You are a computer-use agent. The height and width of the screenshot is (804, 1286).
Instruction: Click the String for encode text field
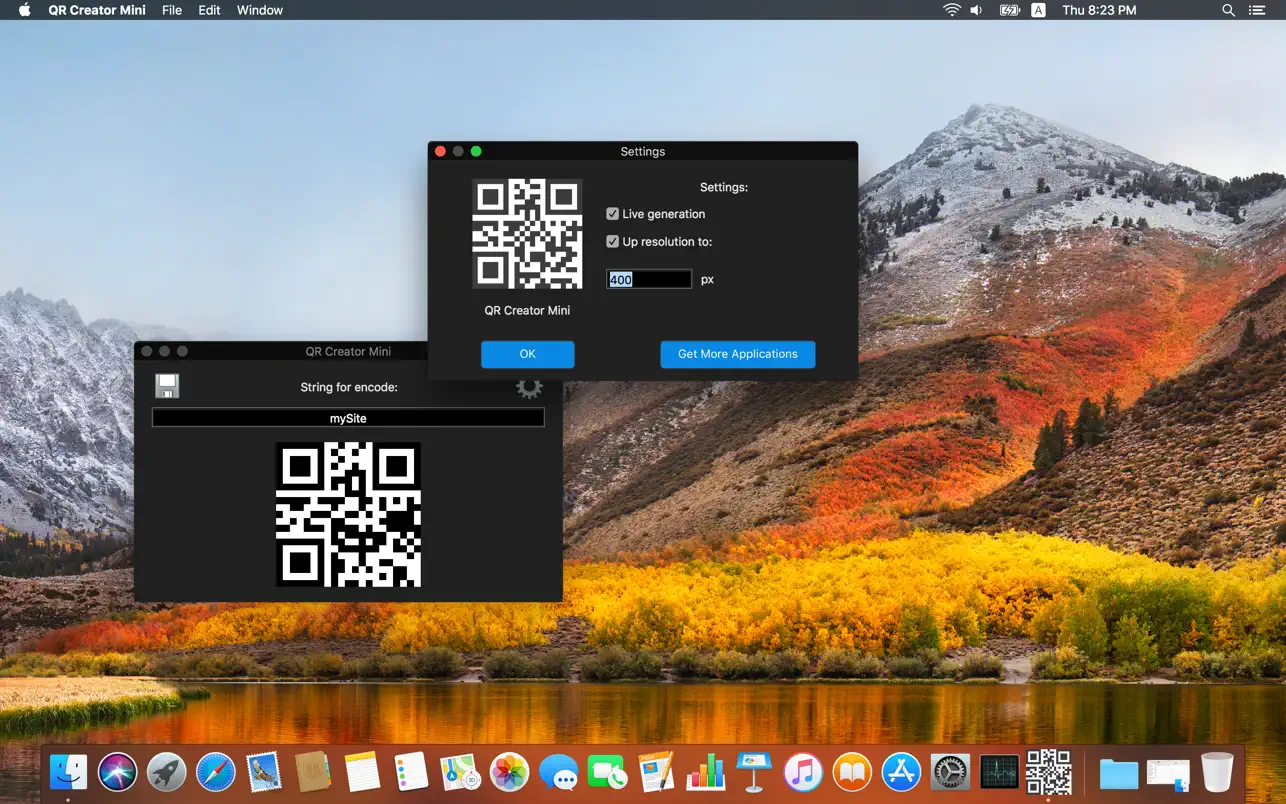348,418
